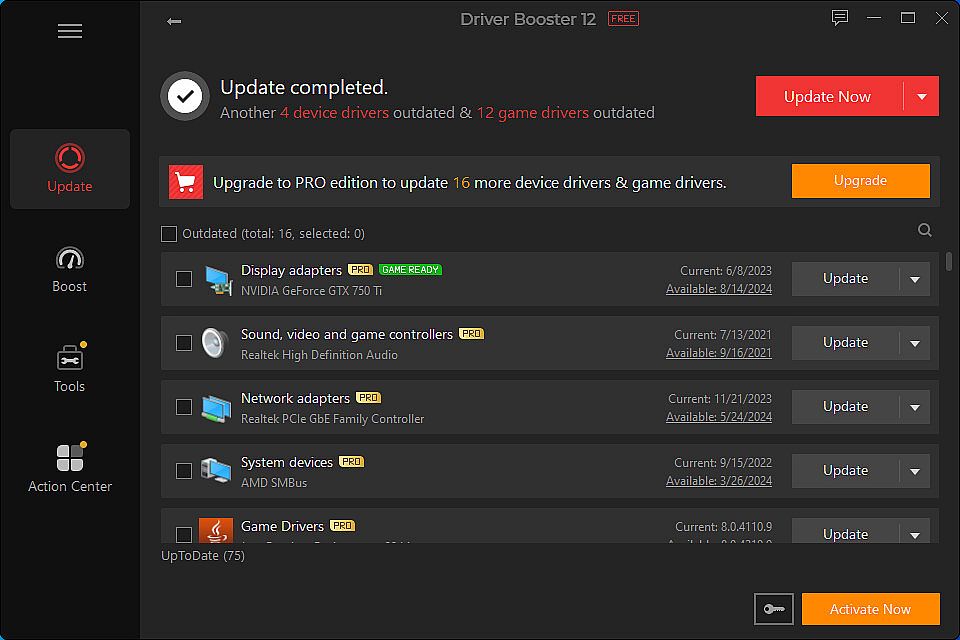This screenshot has width=960, height=640.
Task: Check the Game Drivers checkbox
Action: [x=184, y=534]
